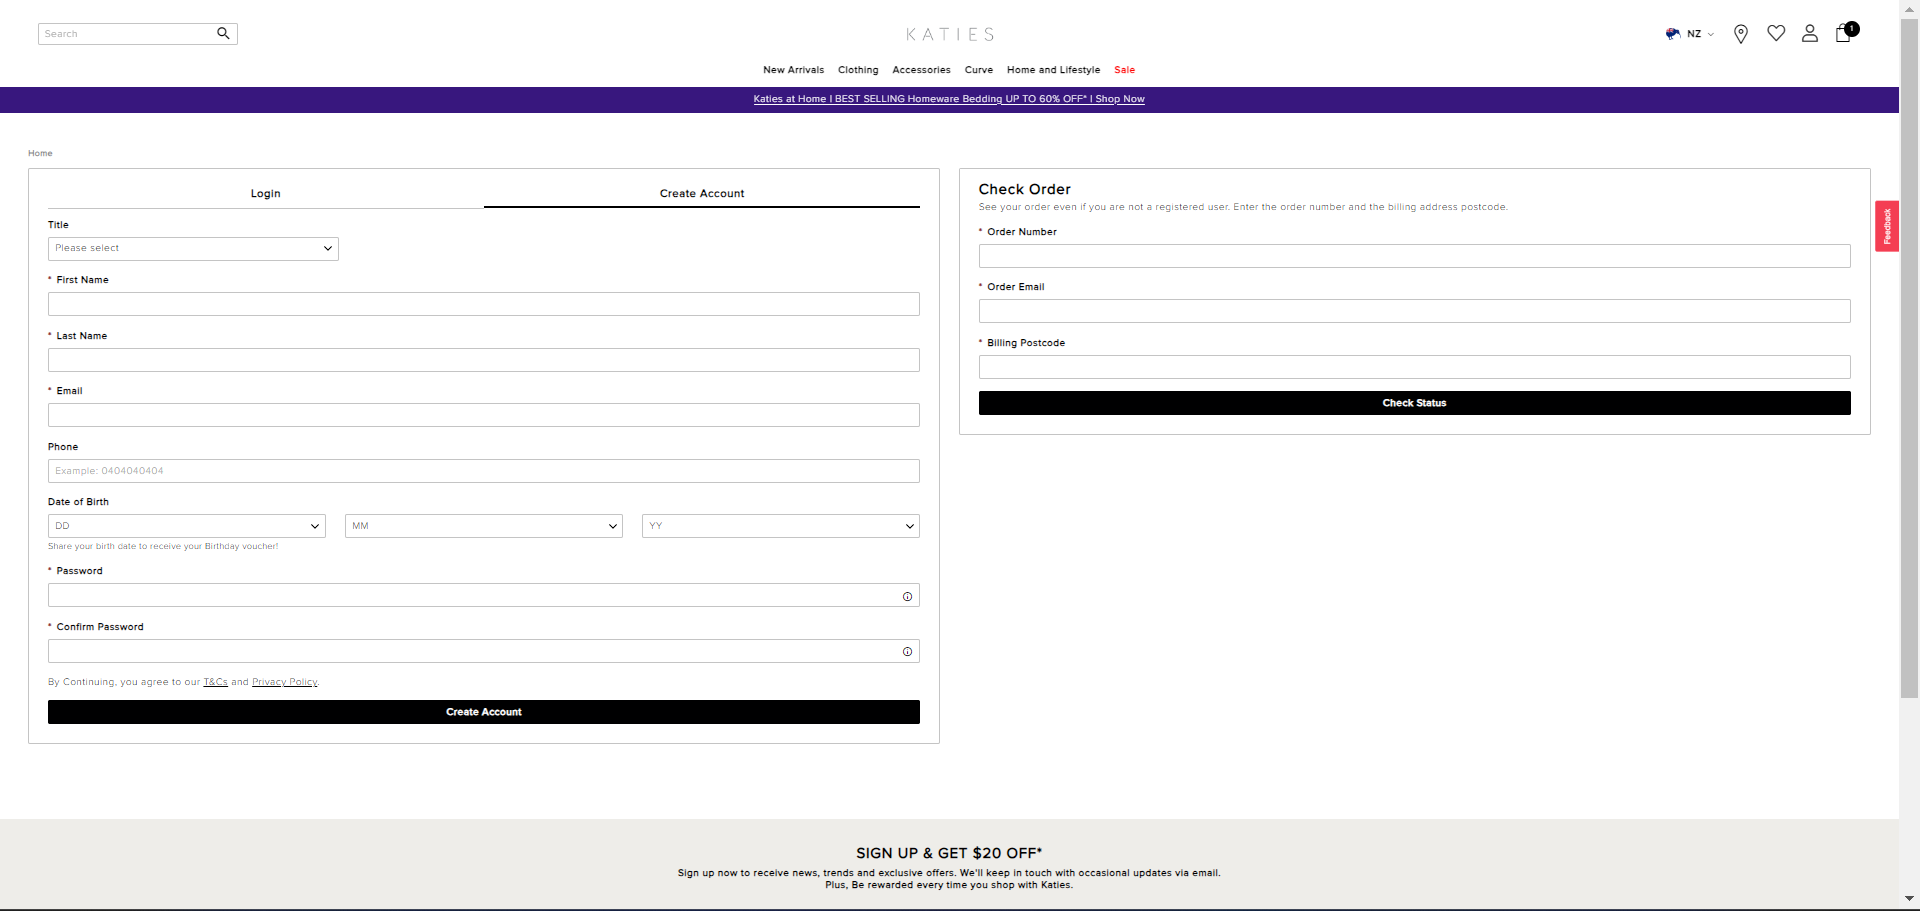1920x911 pixels.
Task: Click the NZ flag icon
Action: (x=1674, y=33)
